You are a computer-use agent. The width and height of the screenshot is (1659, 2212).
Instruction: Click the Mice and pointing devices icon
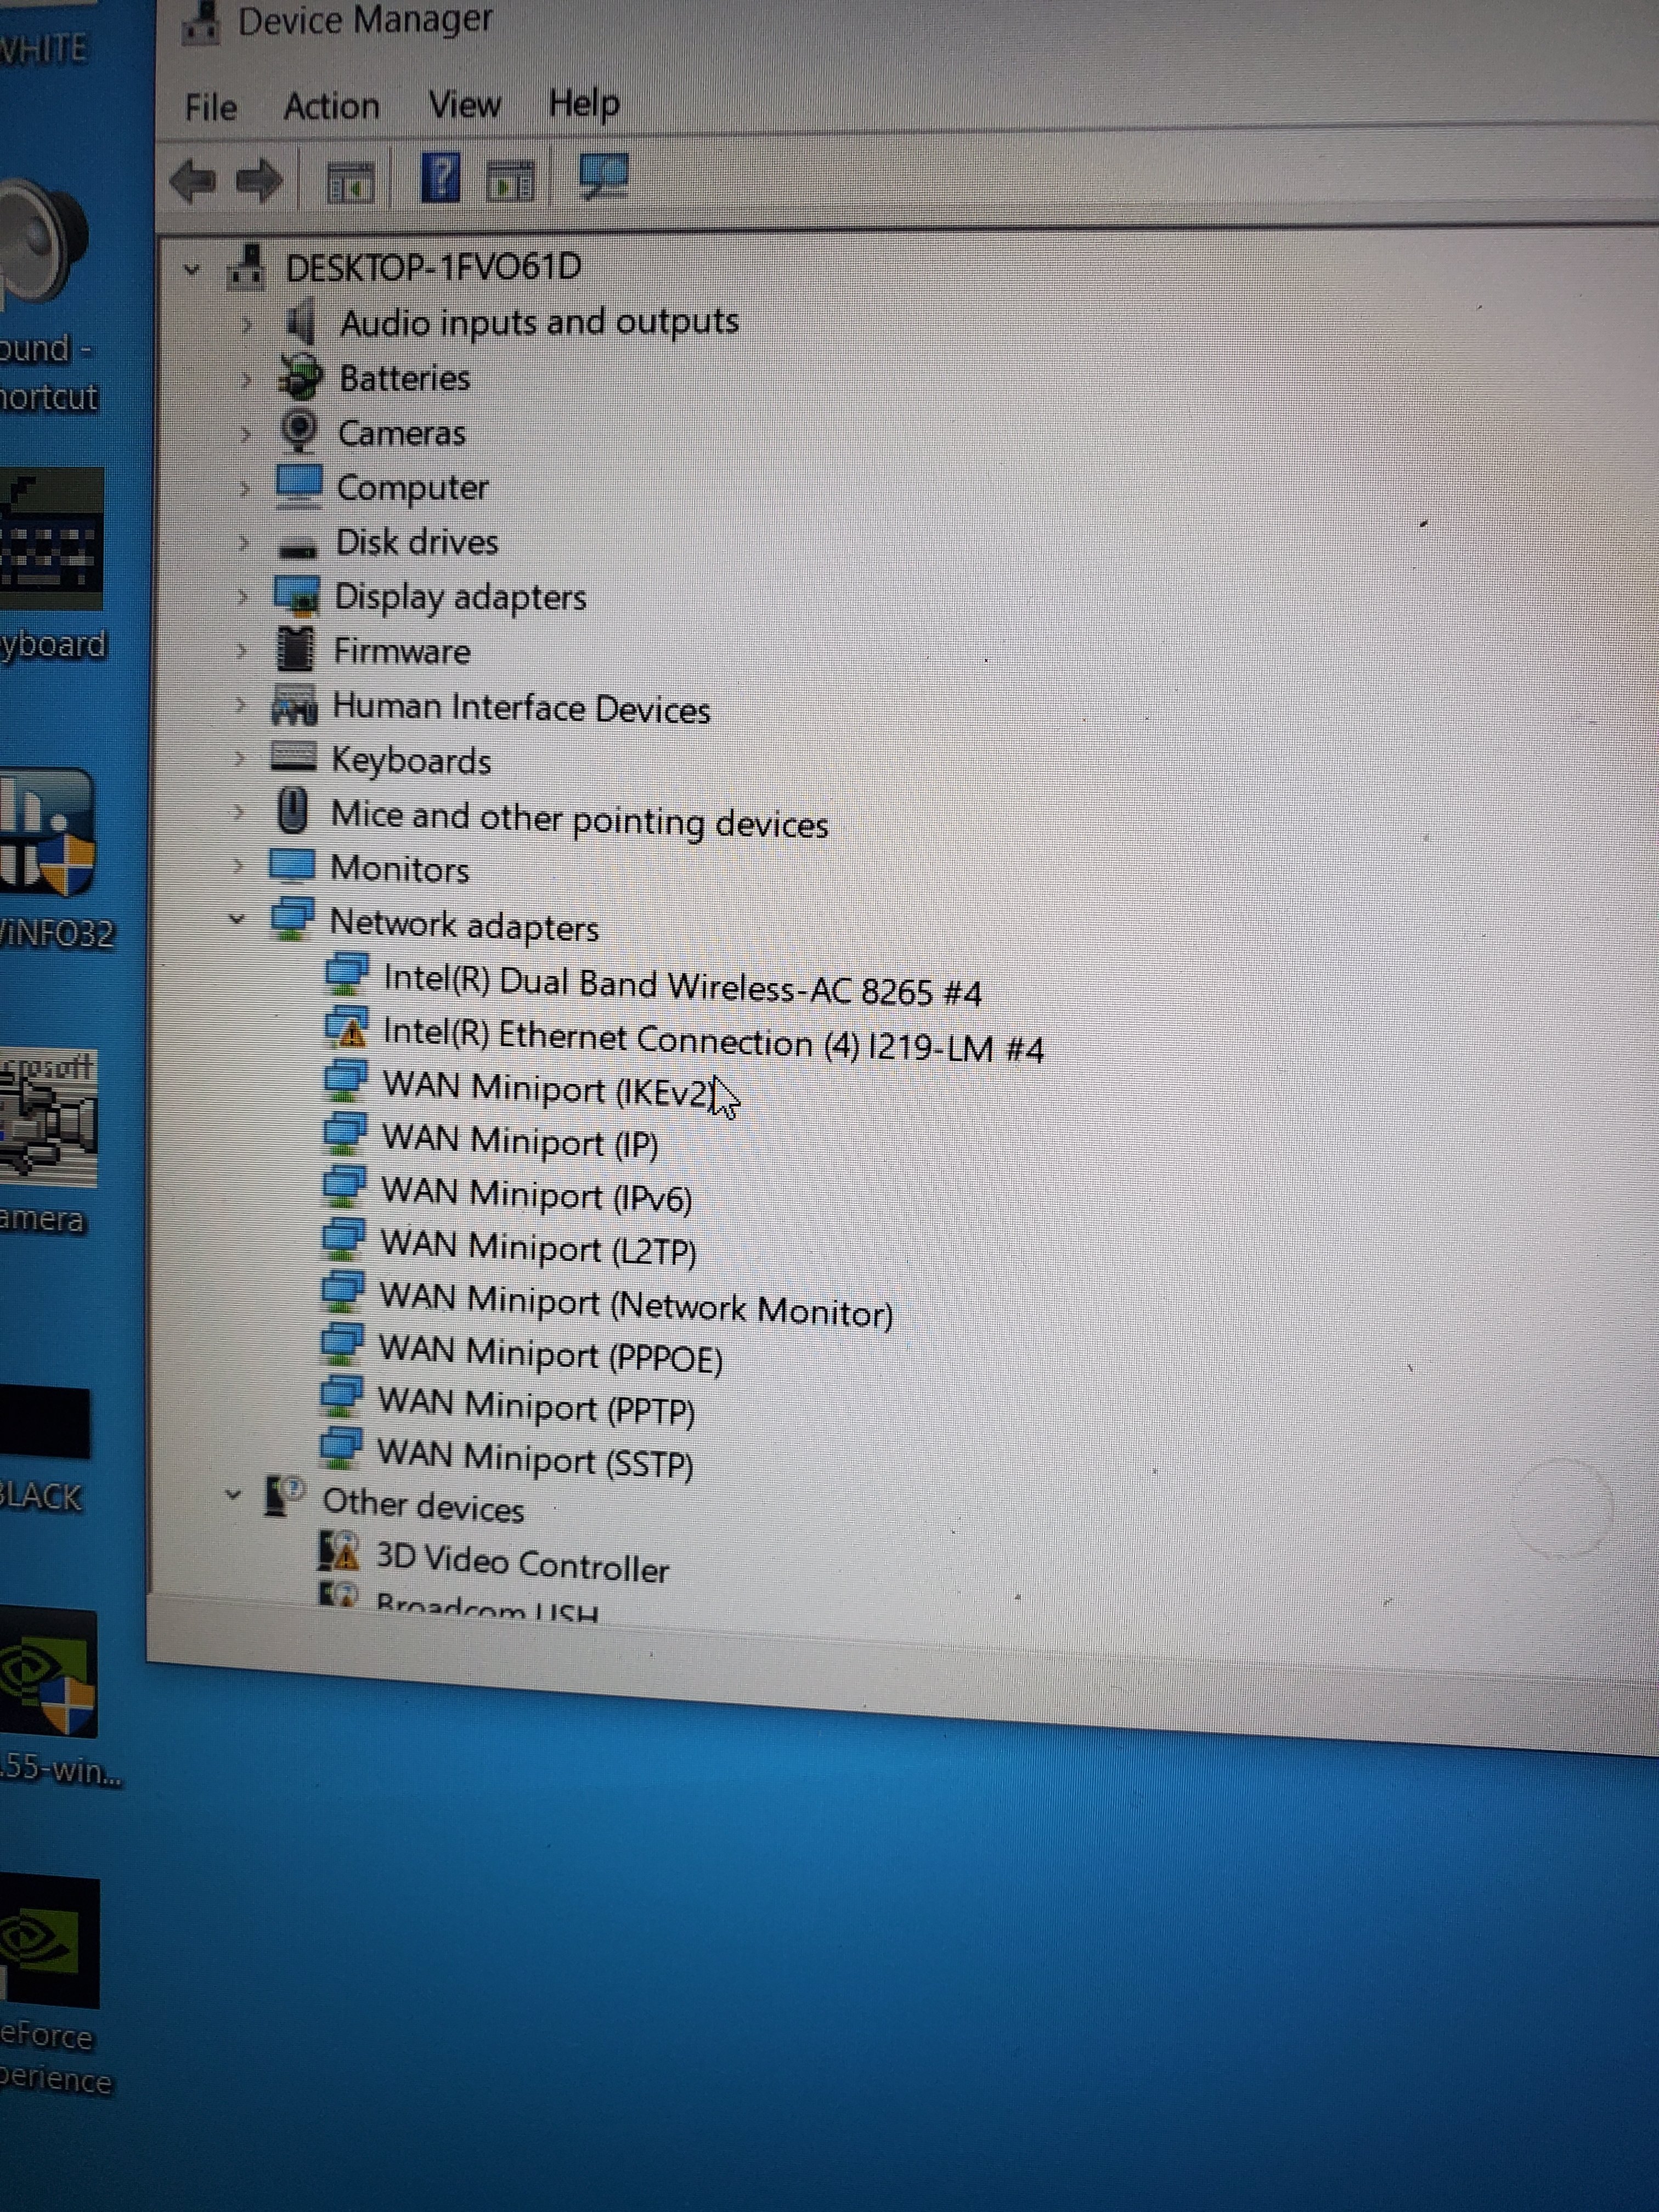[292, 810]
